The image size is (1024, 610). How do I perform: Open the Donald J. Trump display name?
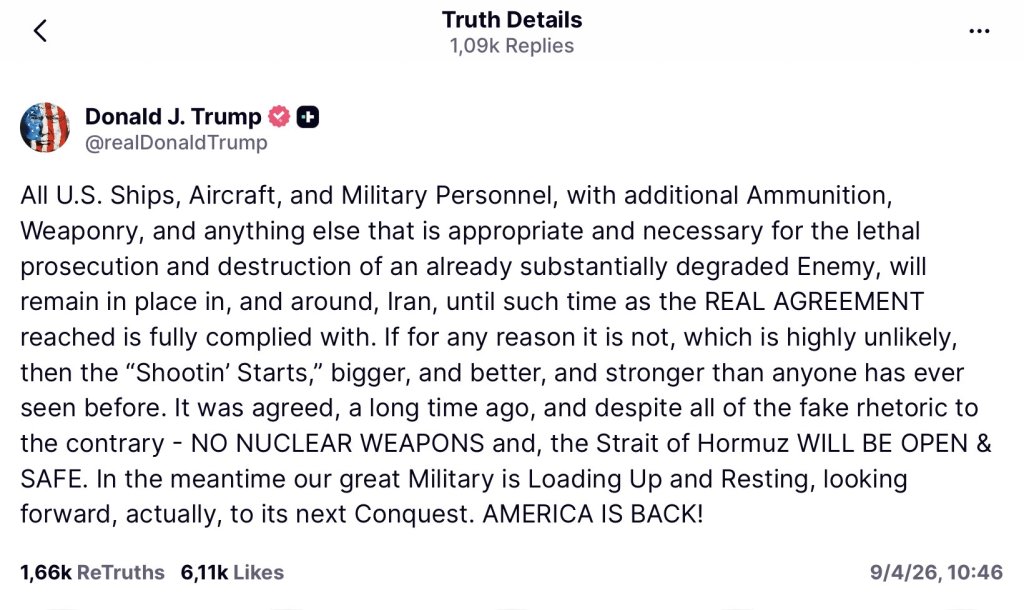click(173, 117)
